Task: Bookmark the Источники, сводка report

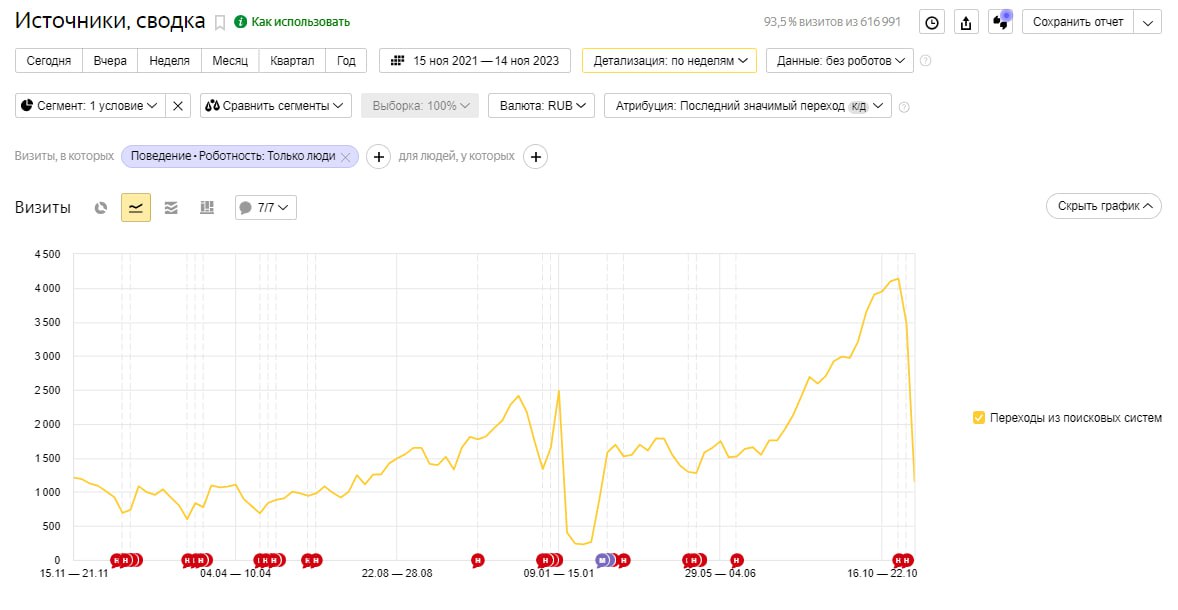Action: click(x=219, y=23)
